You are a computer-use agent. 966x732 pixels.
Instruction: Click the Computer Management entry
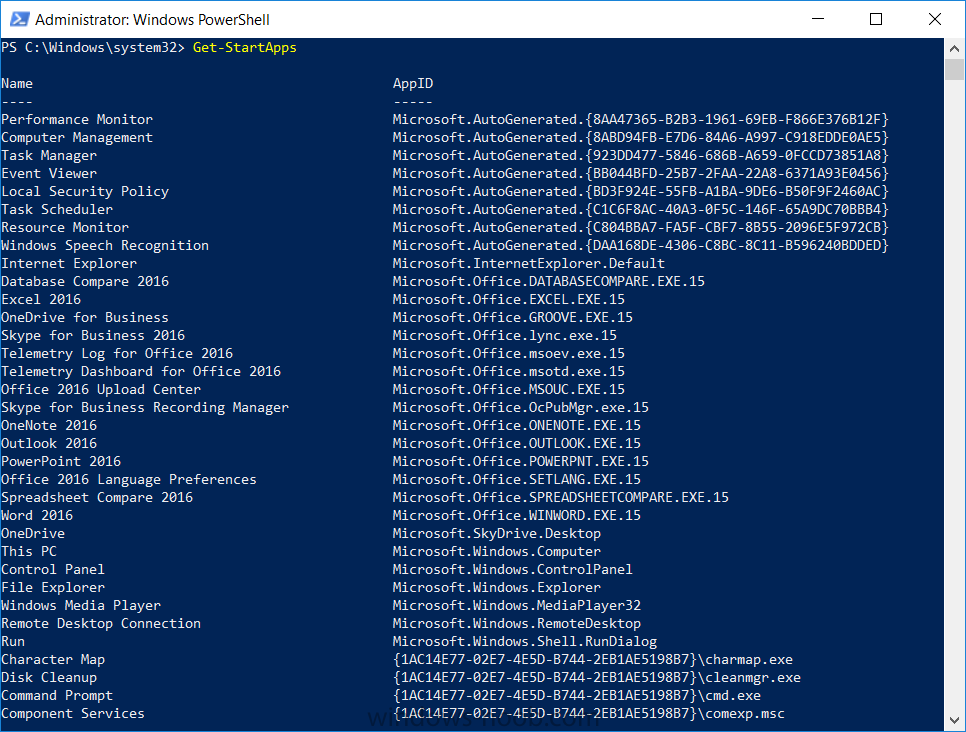click(77, 137)
